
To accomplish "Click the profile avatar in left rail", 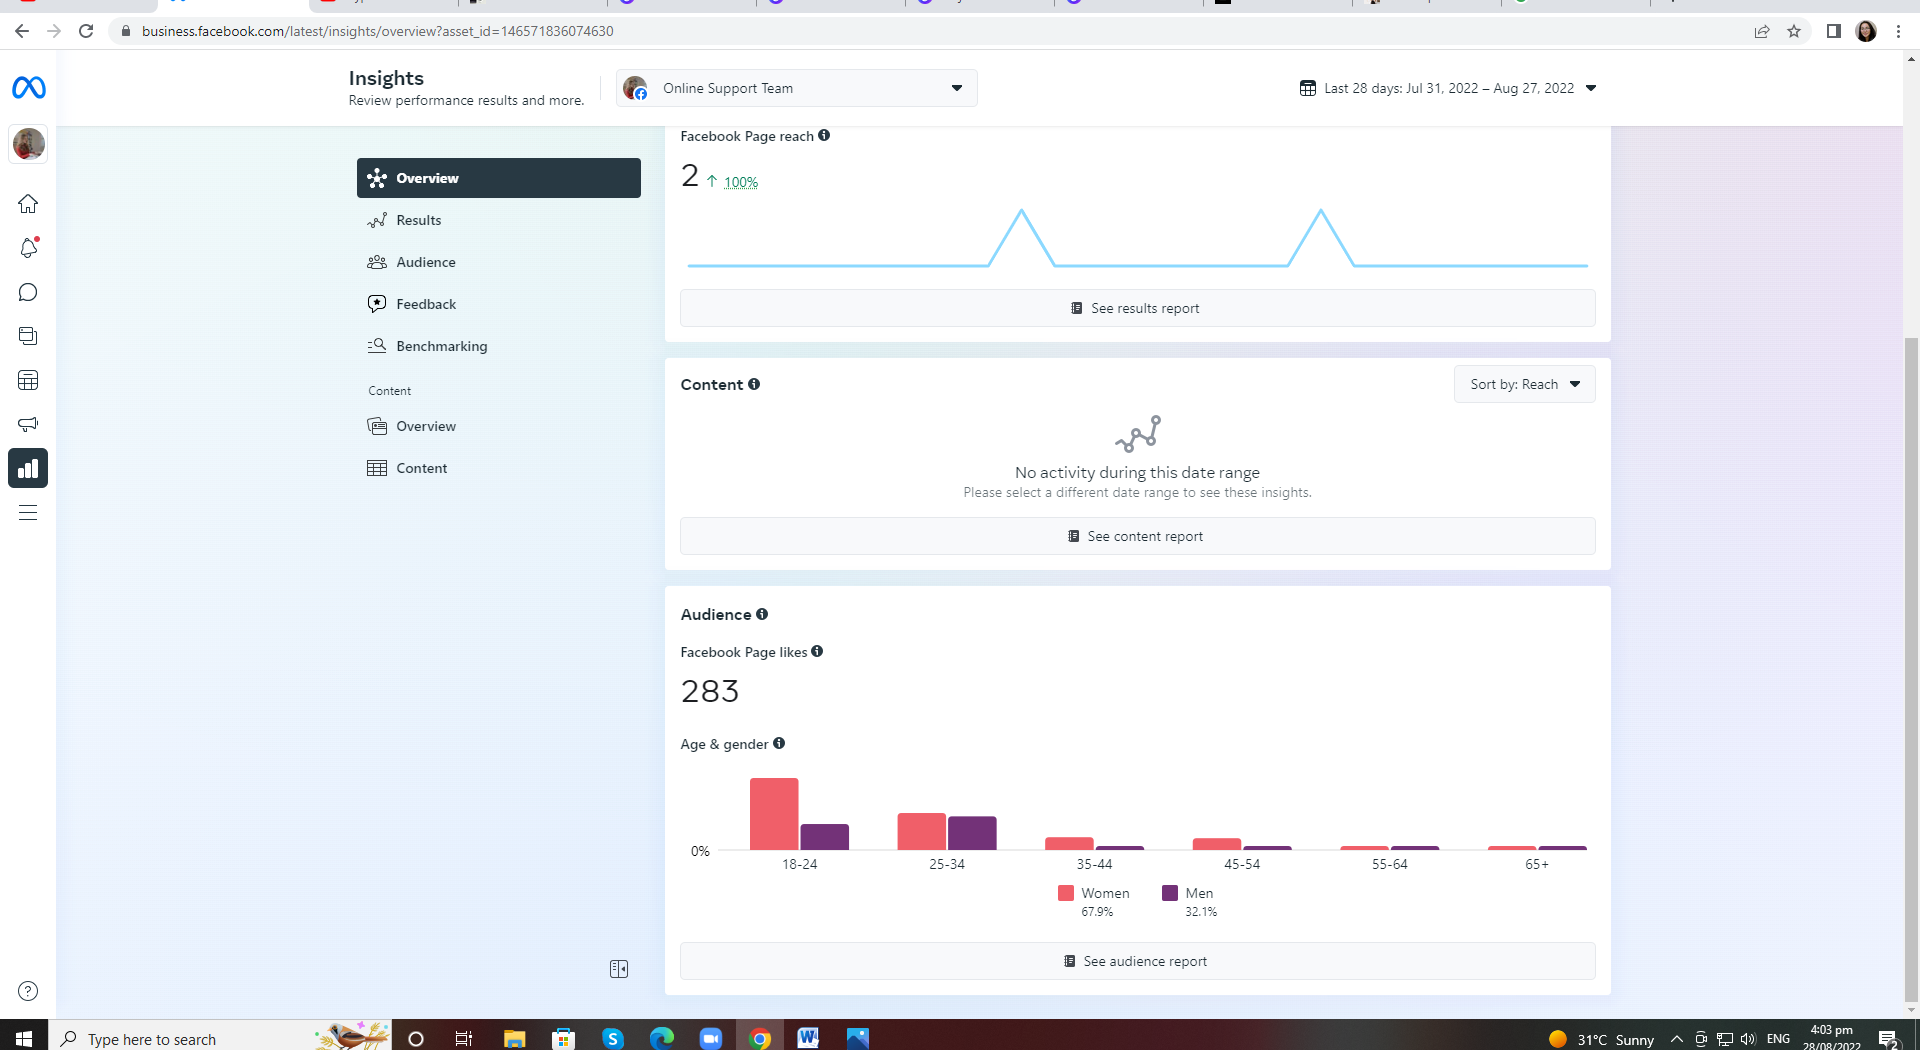I will click(28, 144).
